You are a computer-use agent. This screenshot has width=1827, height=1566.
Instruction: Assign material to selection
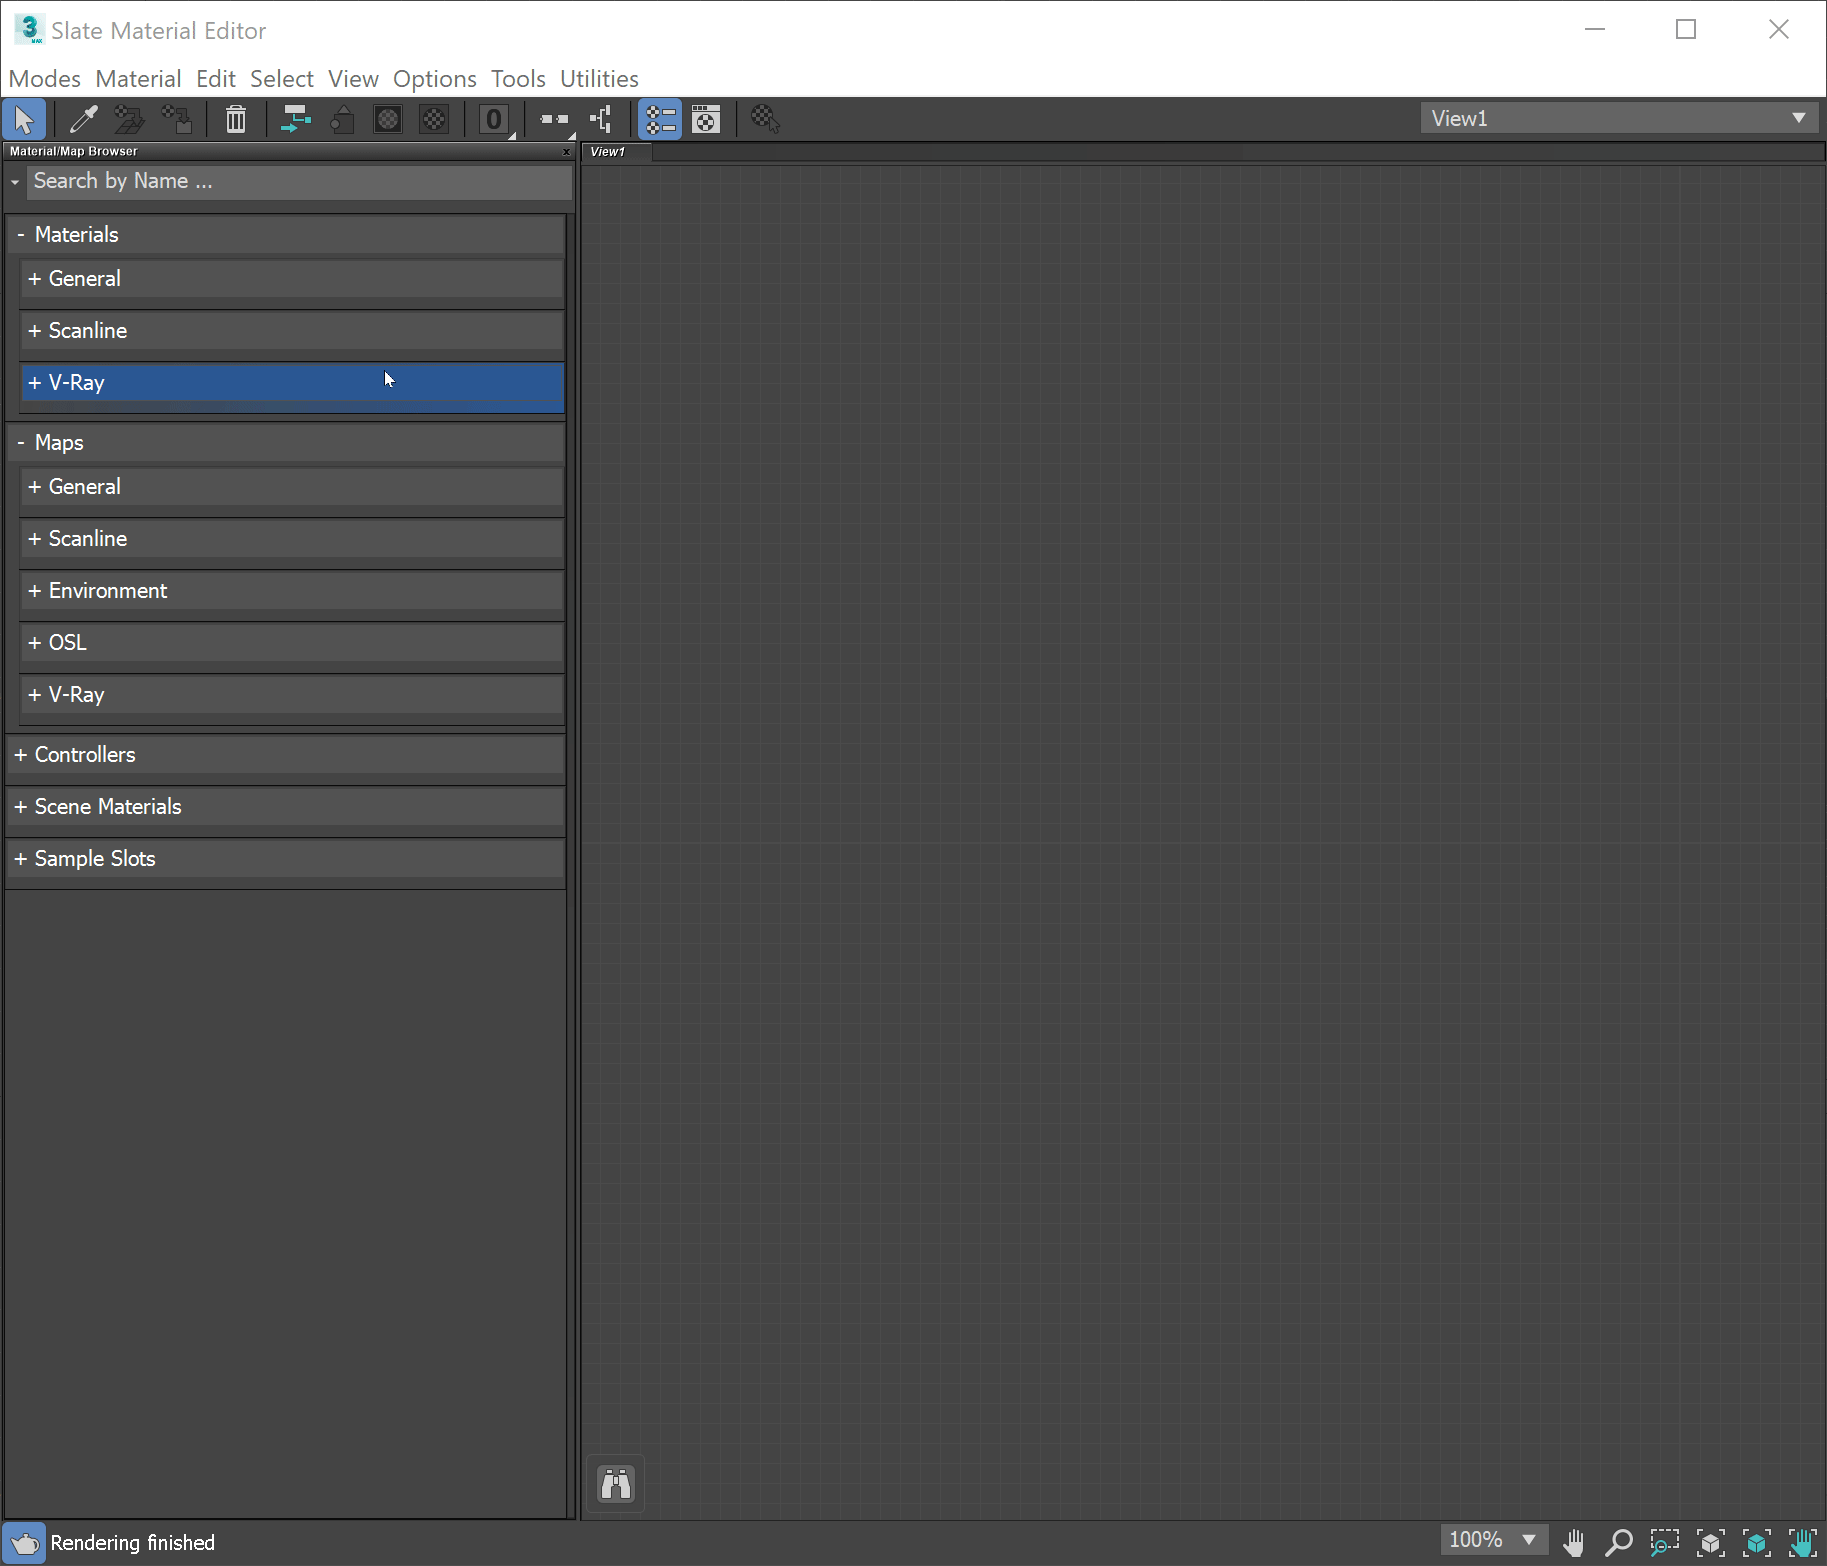pos(129,119)
